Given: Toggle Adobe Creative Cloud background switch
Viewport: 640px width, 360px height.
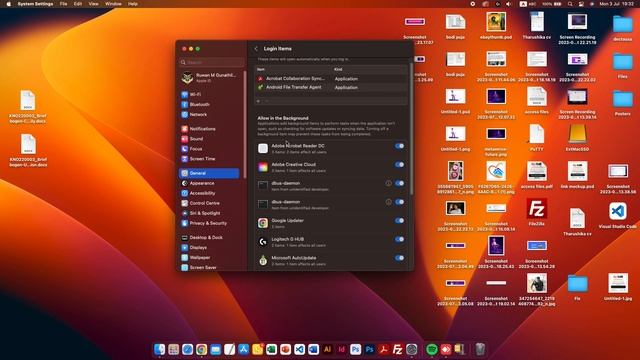Looking at the screenshot, I should point(399,165).
